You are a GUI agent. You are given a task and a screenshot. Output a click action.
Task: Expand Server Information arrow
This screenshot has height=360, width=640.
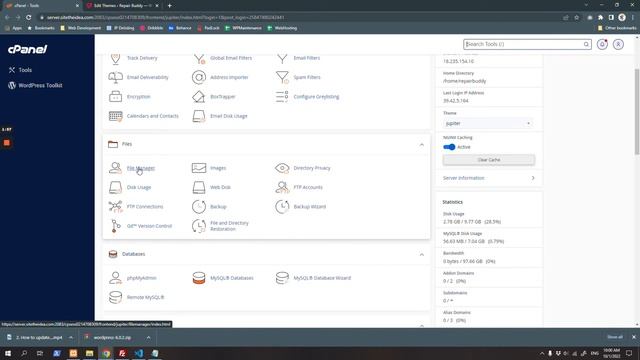point(533,178)
